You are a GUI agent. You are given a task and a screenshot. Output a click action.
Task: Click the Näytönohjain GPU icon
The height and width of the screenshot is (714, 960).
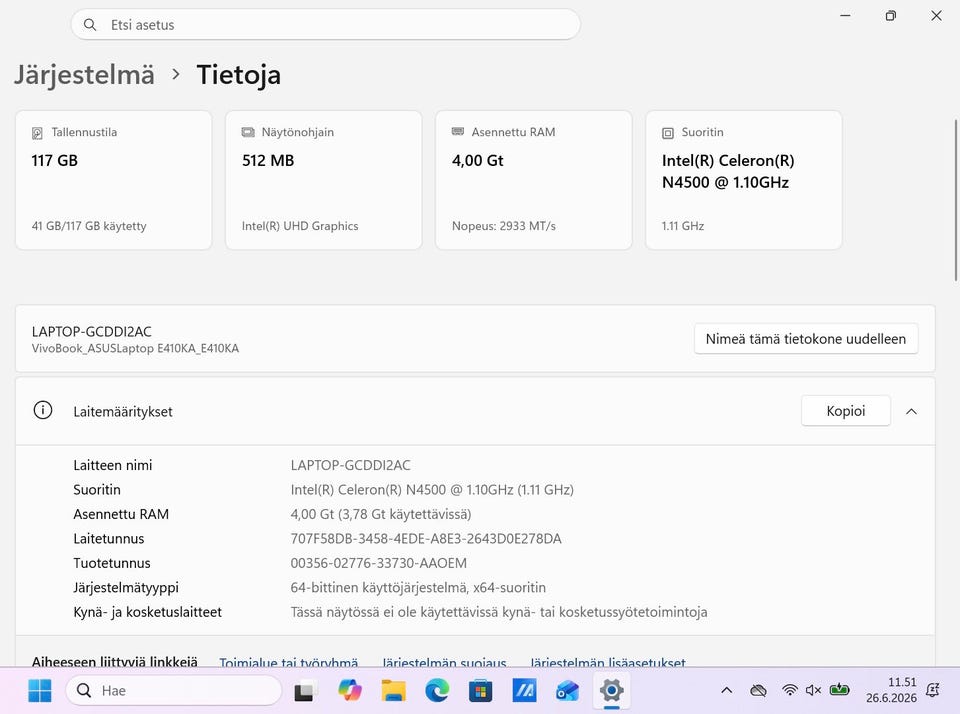248,132
